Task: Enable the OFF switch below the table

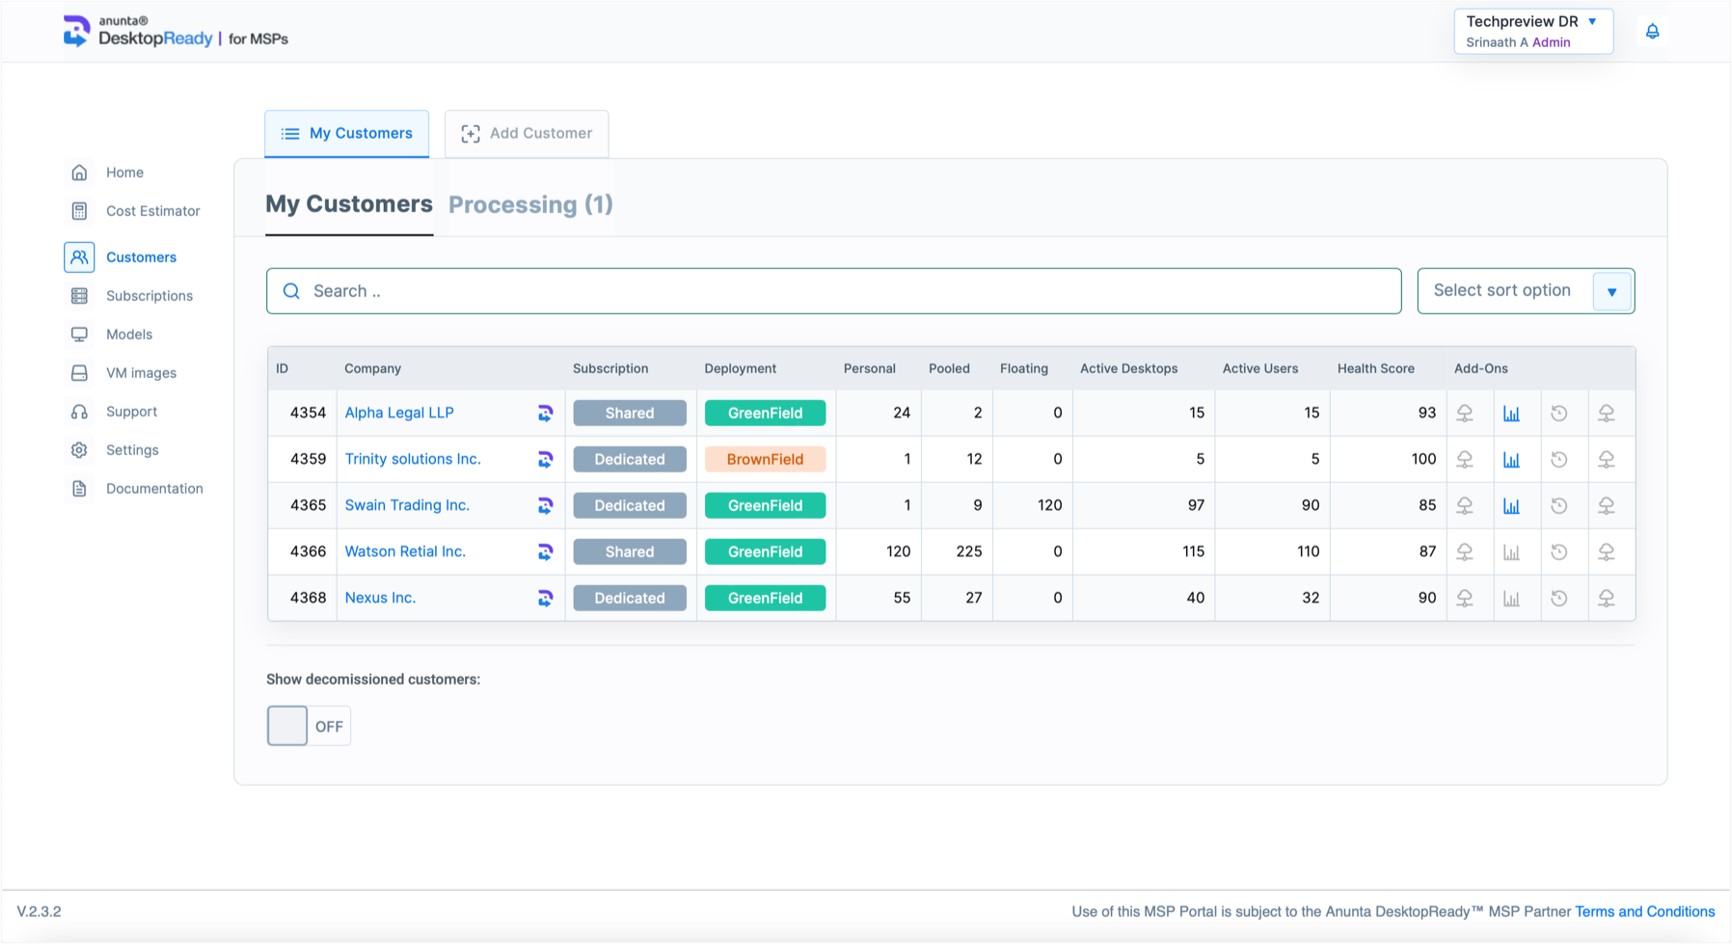Action: 287,726
